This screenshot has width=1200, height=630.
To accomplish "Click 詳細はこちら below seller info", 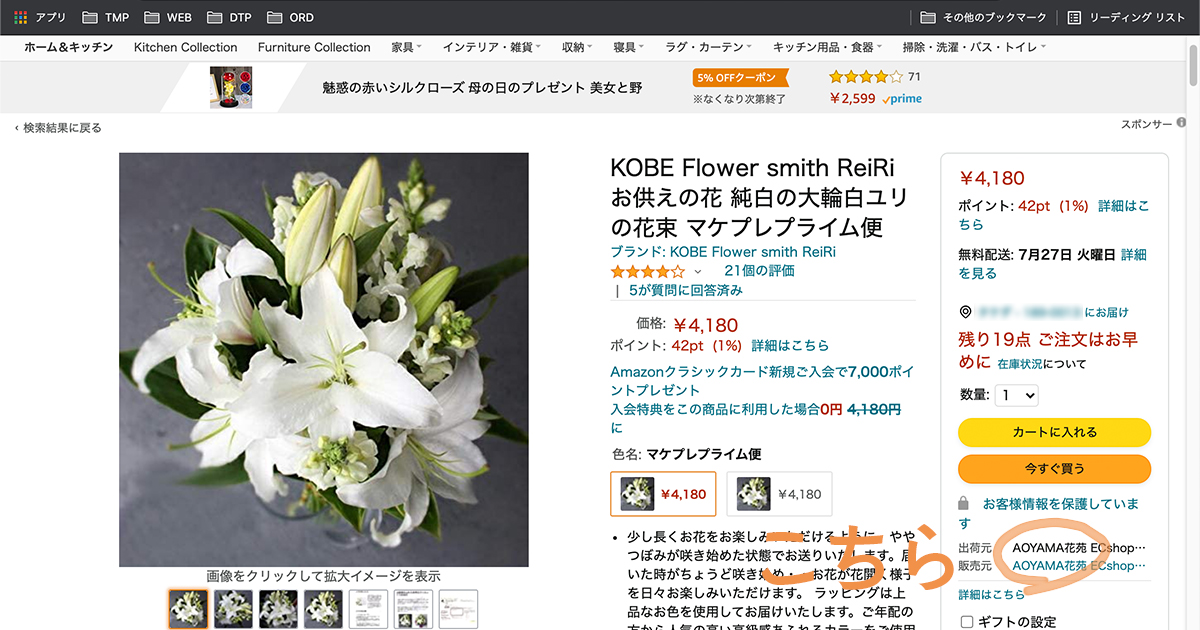I will tap(991, 594).
